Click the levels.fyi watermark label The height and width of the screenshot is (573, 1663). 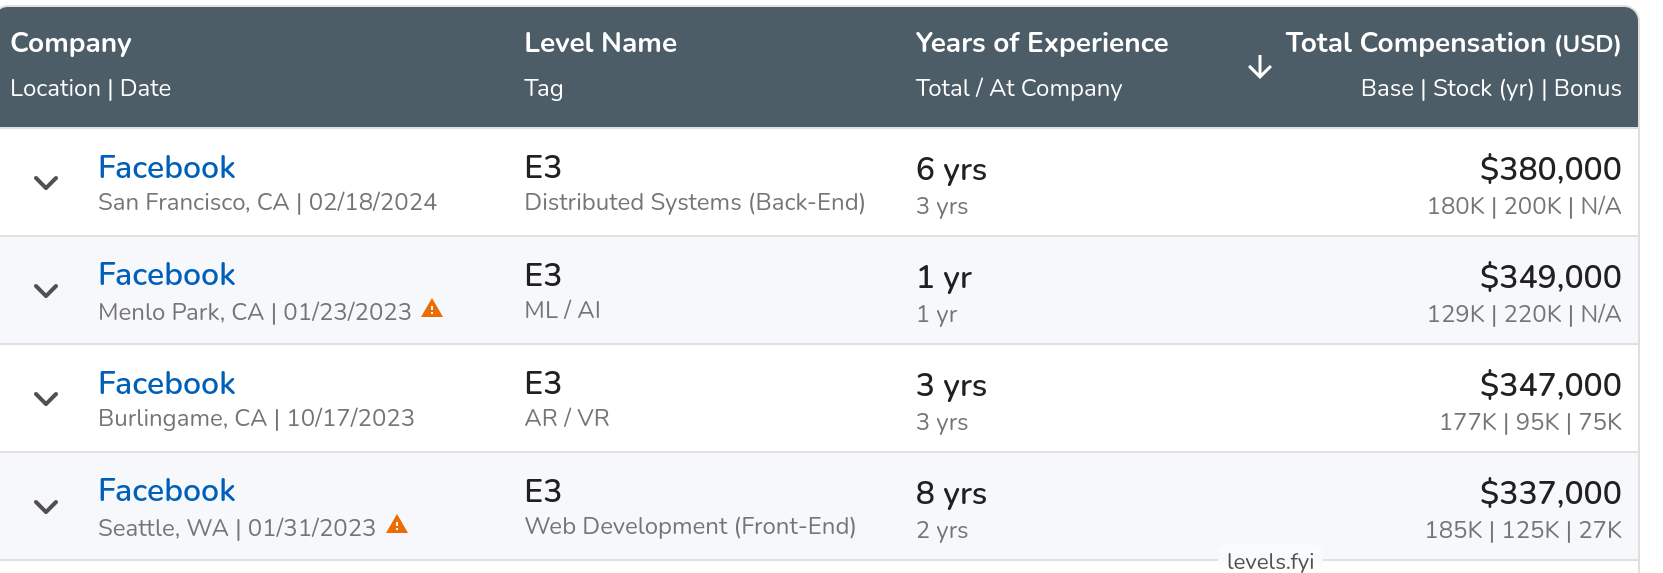(x=1270, y=561)
